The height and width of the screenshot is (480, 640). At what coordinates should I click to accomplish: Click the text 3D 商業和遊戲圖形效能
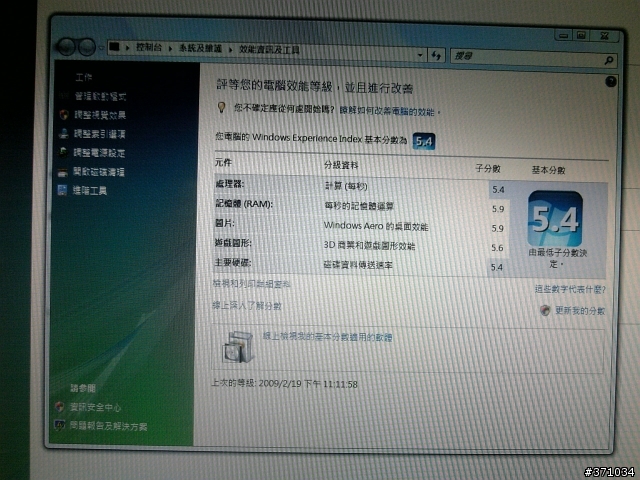(369, 246)
